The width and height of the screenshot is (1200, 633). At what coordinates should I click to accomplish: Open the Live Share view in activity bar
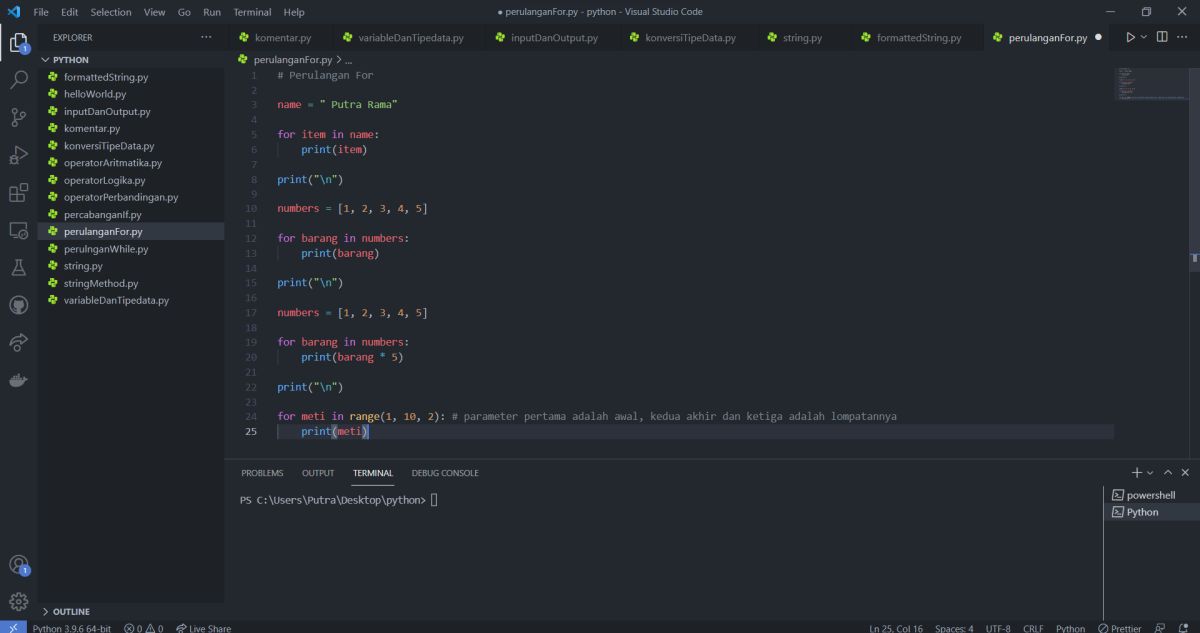(x=18, y=342)
